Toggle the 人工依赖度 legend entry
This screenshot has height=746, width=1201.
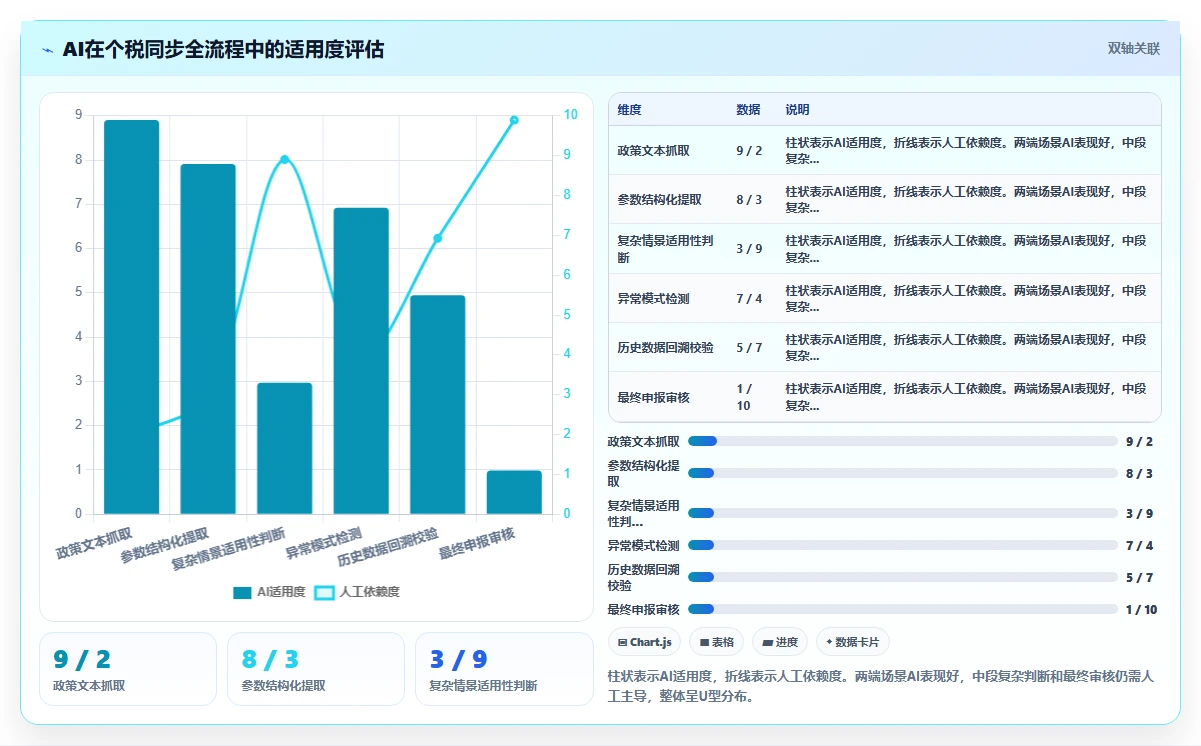click(x=357, y=592)
